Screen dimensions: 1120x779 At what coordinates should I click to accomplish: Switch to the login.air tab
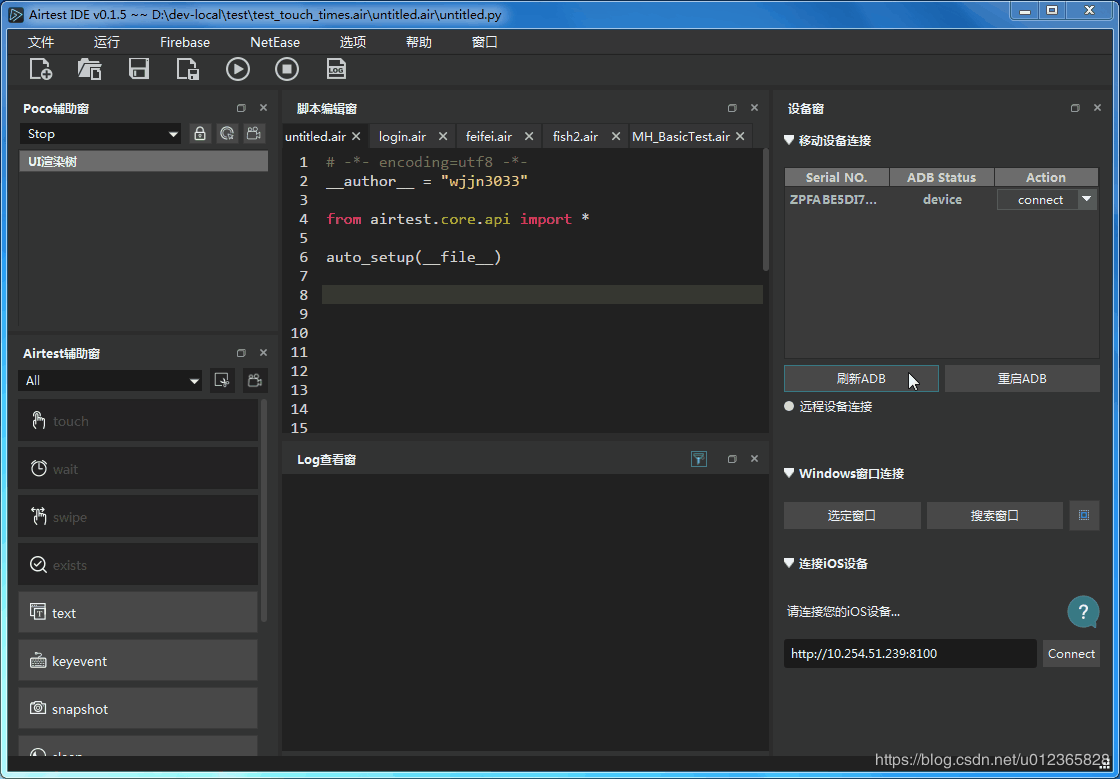click(x=403, y=136)
